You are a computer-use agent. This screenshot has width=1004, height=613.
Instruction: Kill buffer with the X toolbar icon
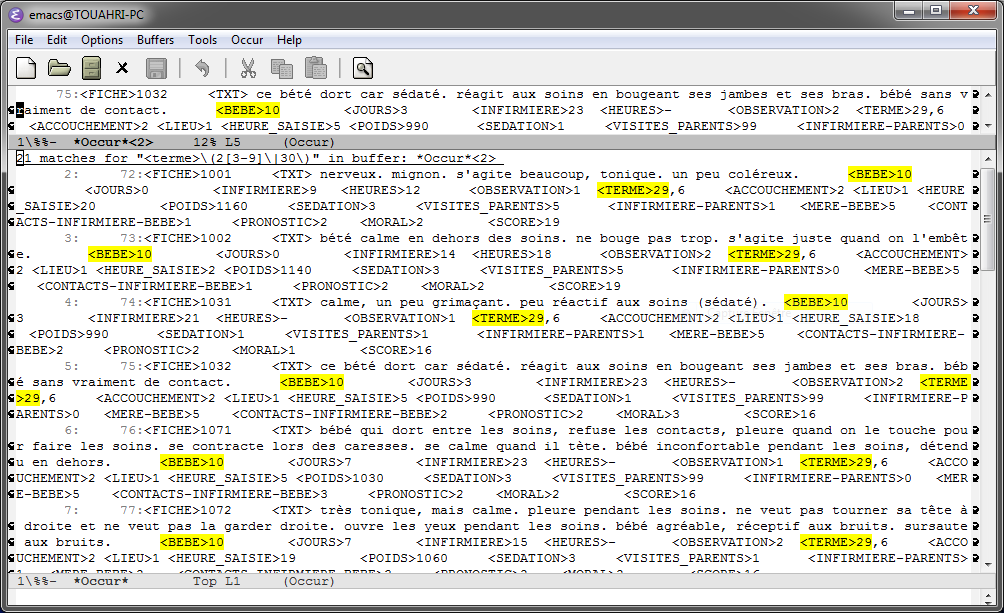pos(122,68)
